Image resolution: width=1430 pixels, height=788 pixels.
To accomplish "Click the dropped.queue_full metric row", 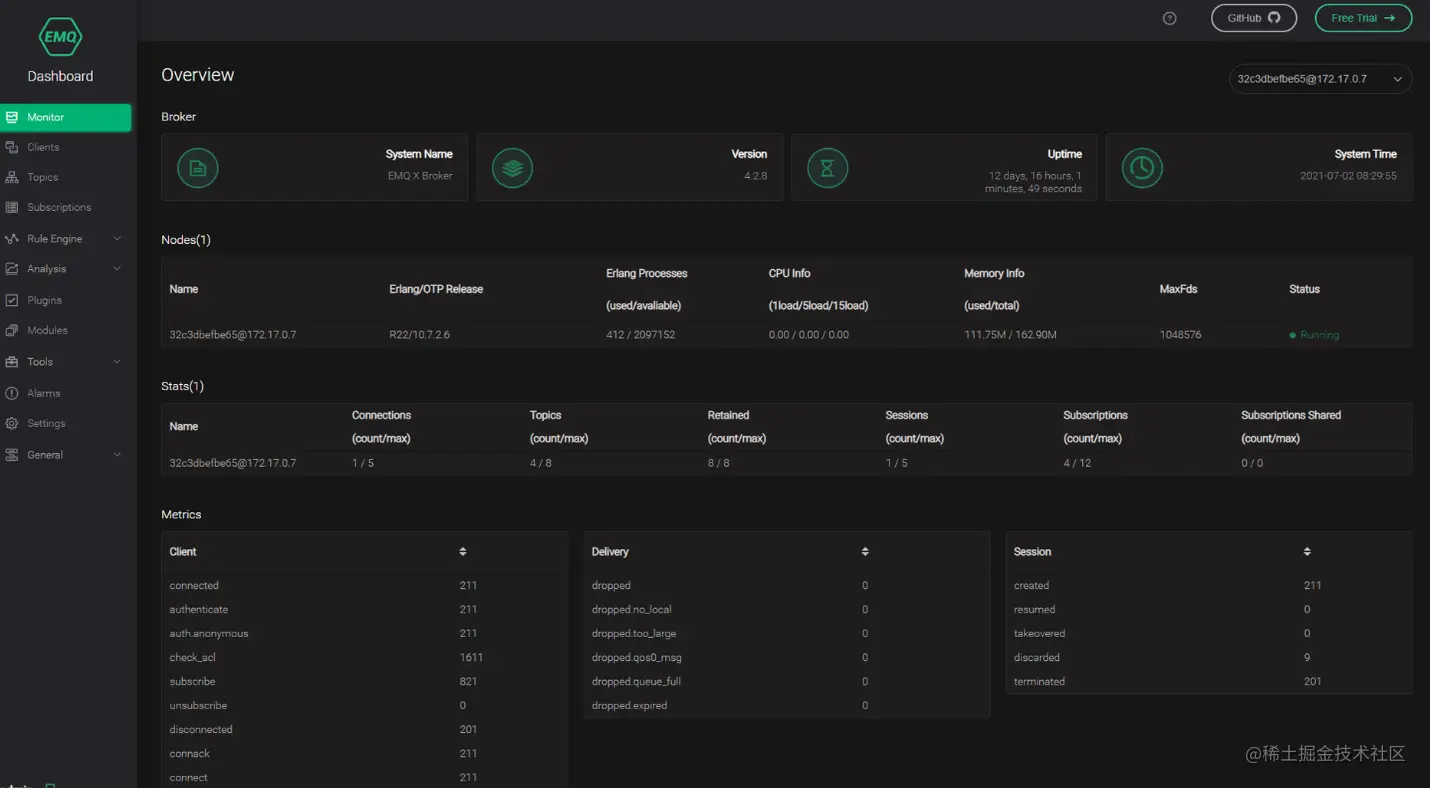I will [x=786, y=681].
